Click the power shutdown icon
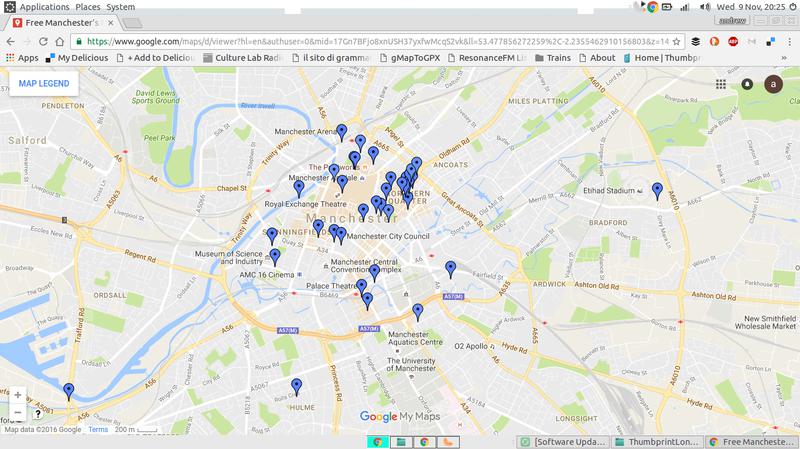The height and width of the screenshot is (449, 800). click(x=792, y=7)
